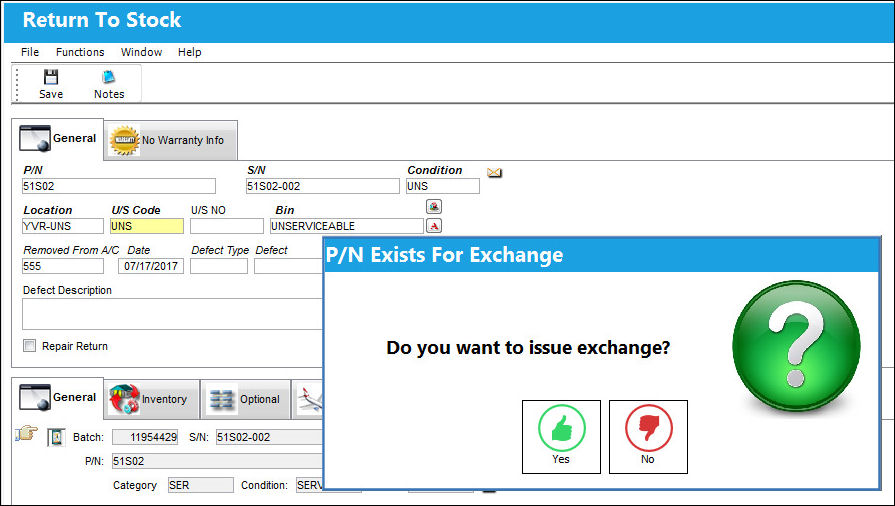The width and height of the screenshot is (895, 506).
Task: Click the Category field SER
Action: 200,485
